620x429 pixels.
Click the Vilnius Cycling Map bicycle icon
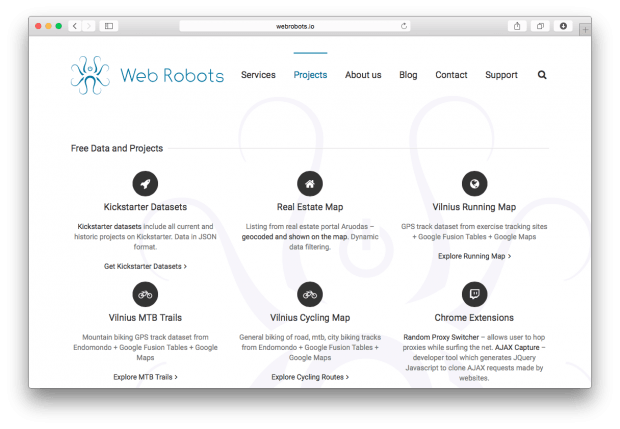pyautogui.click(x=310, y=294)
